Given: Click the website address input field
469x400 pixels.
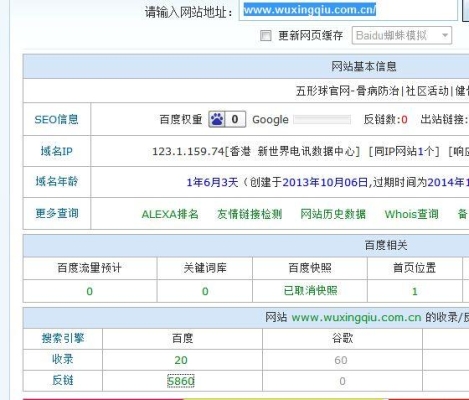Looking at the screenshot, I should pyautogui.click(x=348, y=10).
